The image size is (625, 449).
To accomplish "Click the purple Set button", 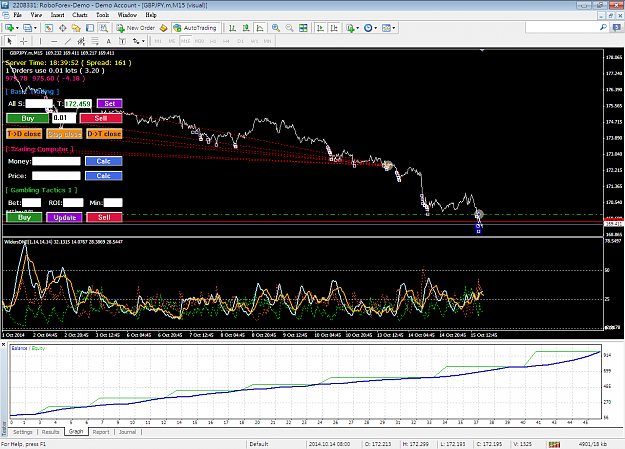I will [x=110, y=104].
